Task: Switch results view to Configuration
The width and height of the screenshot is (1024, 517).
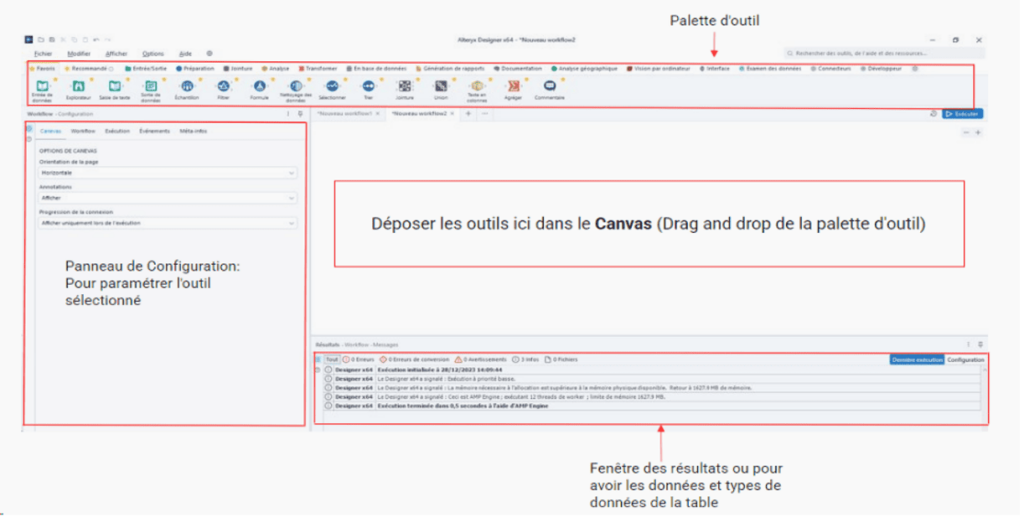Action: (965, 360)
